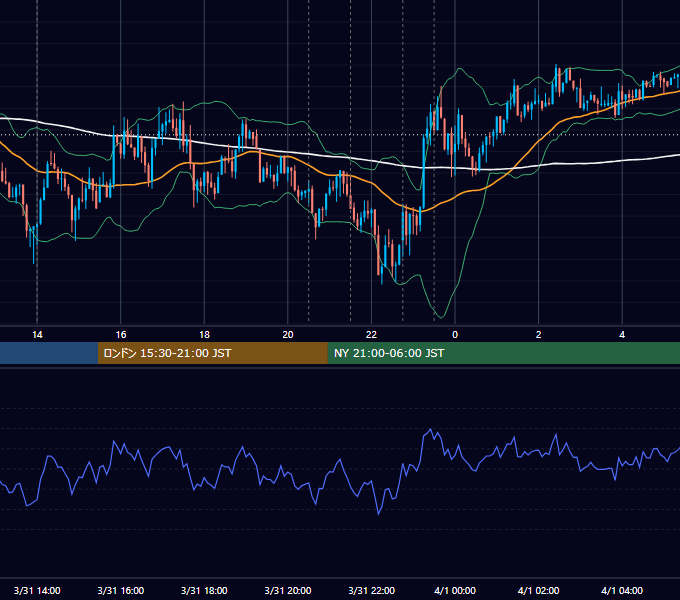Click the hour label 4 on price chart axis
This screenshot has height=600, width=680.
click(x=622, y=335)
